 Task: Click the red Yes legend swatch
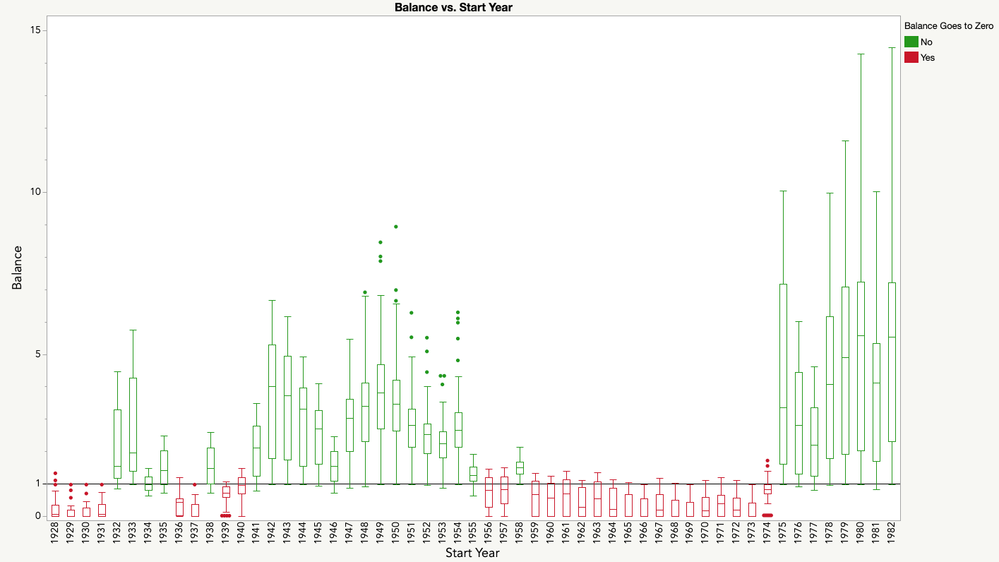911,57
